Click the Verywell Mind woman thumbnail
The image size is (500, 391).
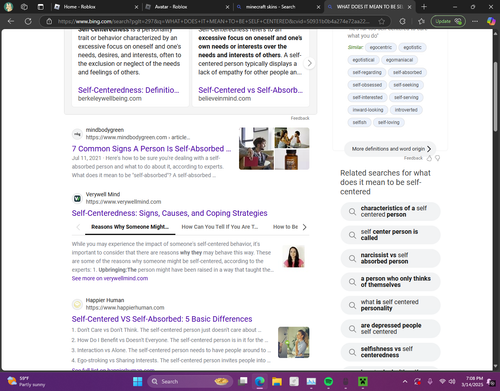294,257
